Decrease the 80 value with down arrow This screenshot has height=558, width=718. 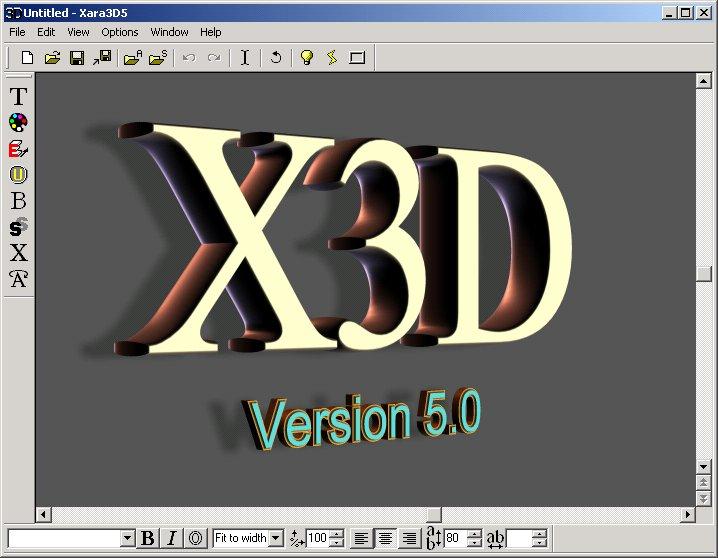tap(475, 543)
